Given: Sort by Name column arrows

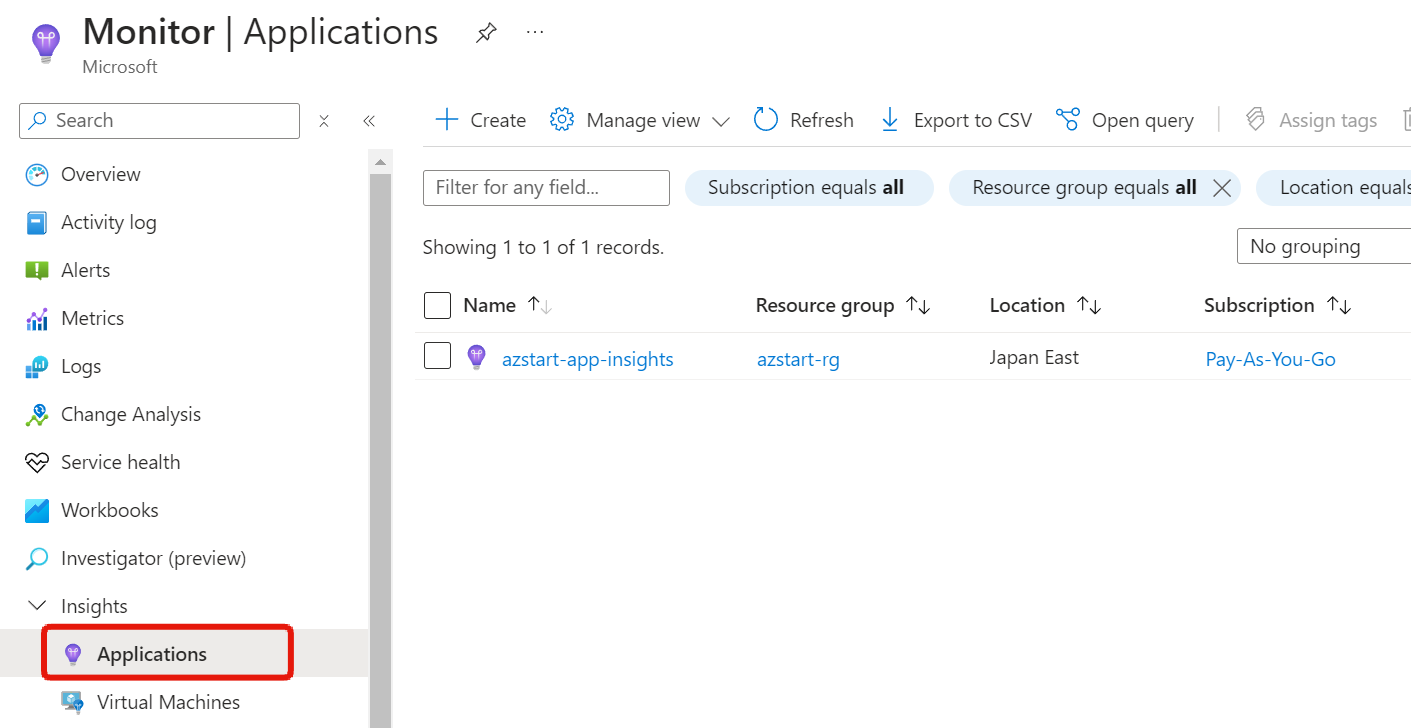Looking at the screenshot, I should pos(540,305).
